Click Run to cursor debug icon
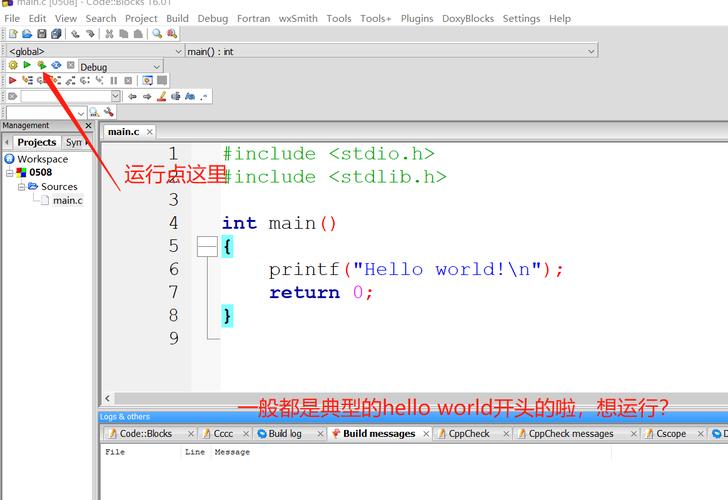Image resolution: width=728 pixels, height=500 pixels. pyautogui.click(x=27, y=80)
